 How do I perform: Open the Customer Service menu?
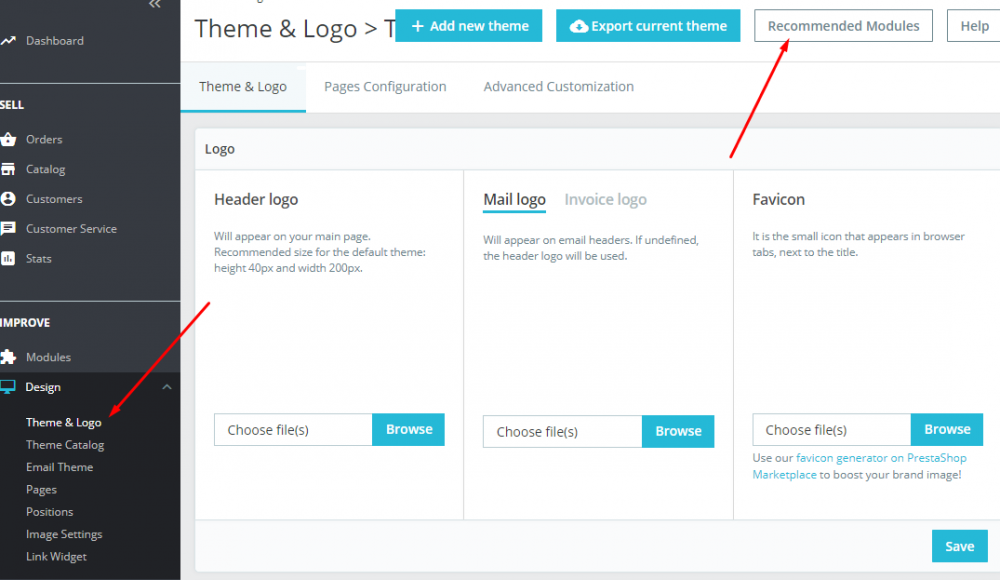point(71,228)
